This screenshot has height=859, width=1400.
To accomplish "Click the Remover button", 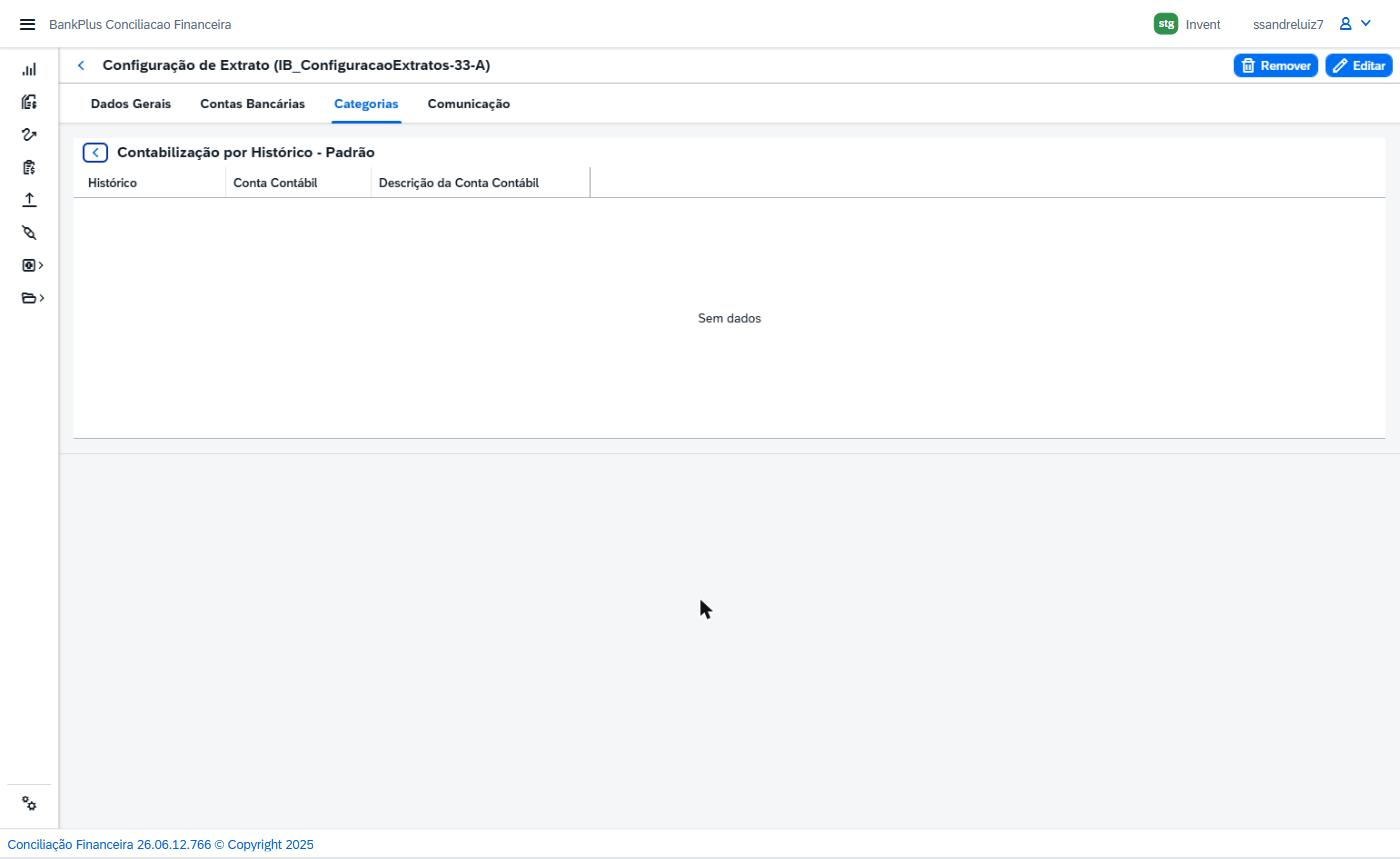I will [1275, 65].
